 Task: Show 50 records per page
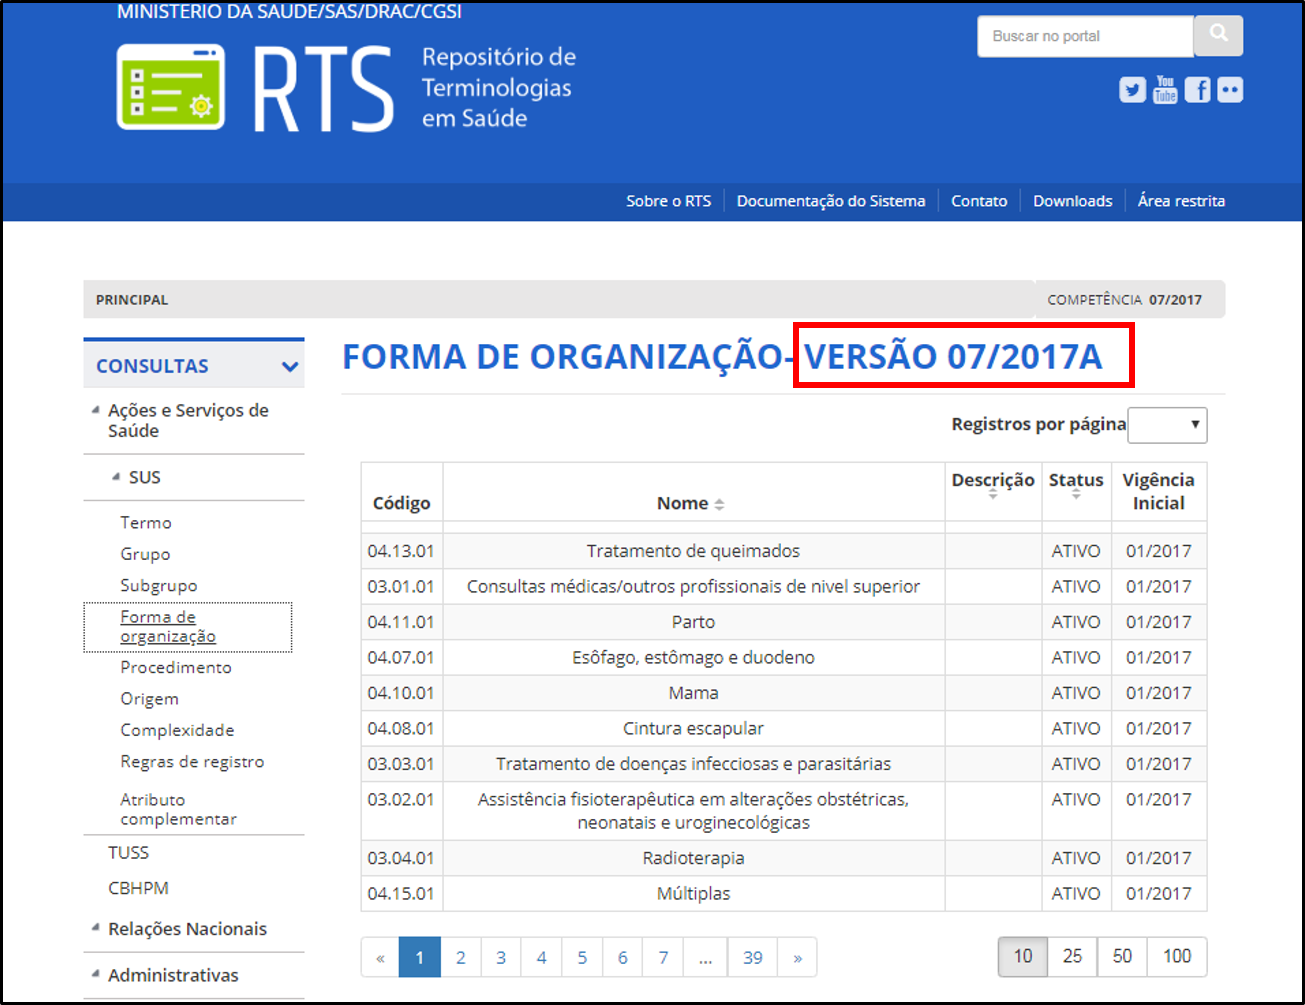point(1122,957)
